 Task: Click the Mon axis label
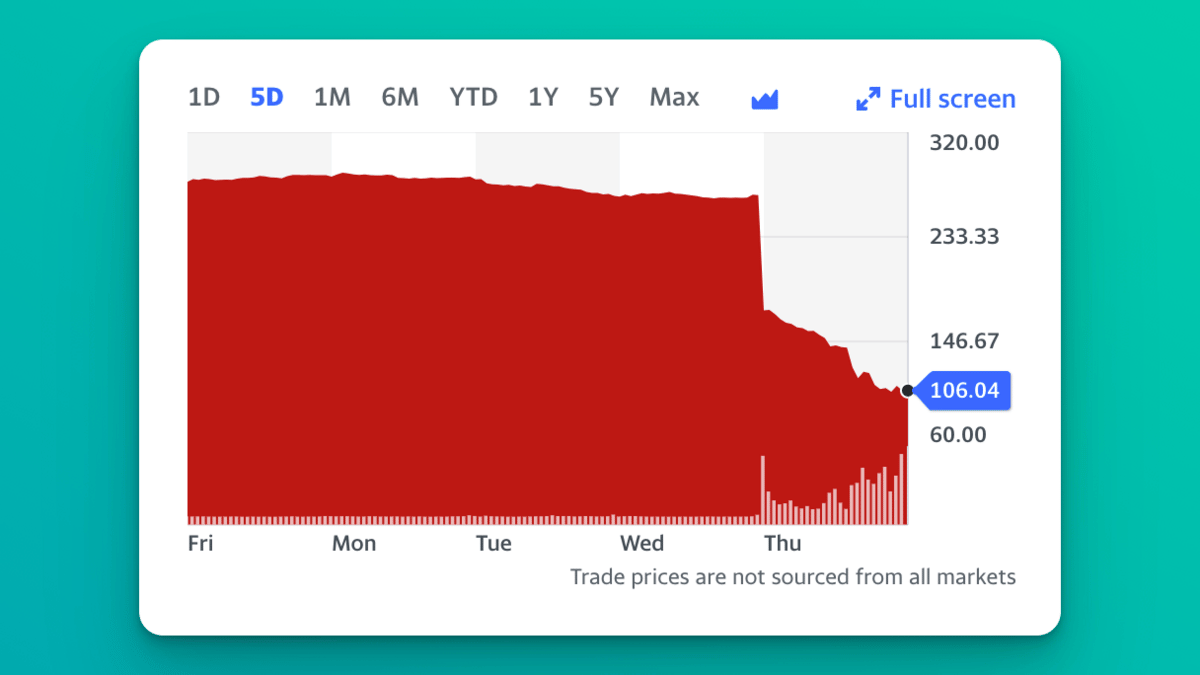coord(354,543)
